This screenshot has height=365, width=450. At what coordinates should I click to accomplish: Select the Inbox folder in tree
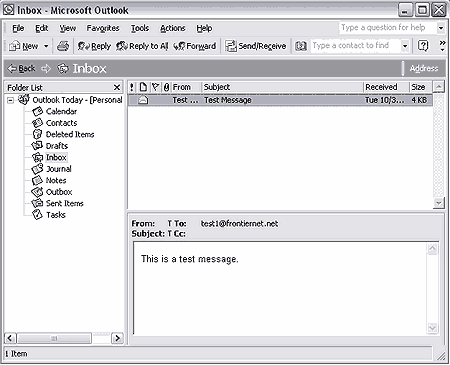click(56, 157)
